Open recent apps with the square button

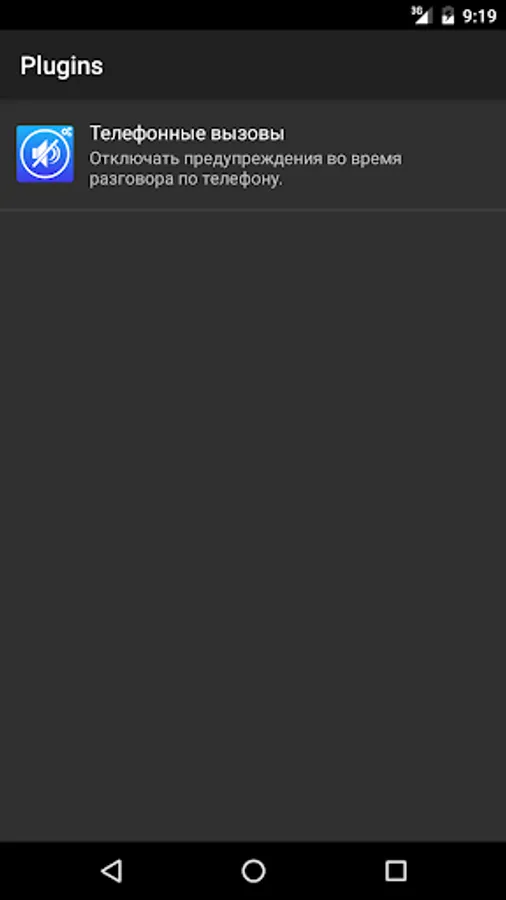(395, 871)
